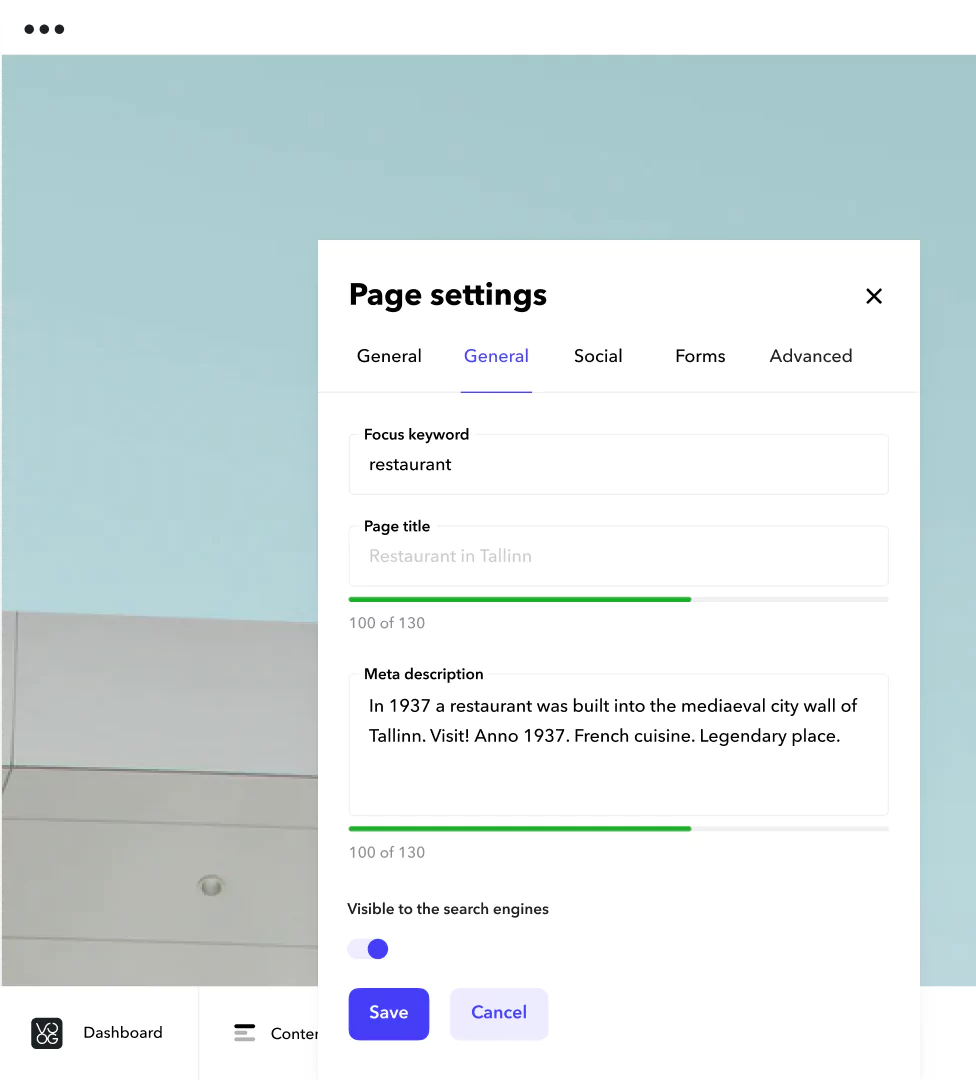976x1080 pixels.
Task: Open Dashboard from the bottom bar
Action: 123,1032
